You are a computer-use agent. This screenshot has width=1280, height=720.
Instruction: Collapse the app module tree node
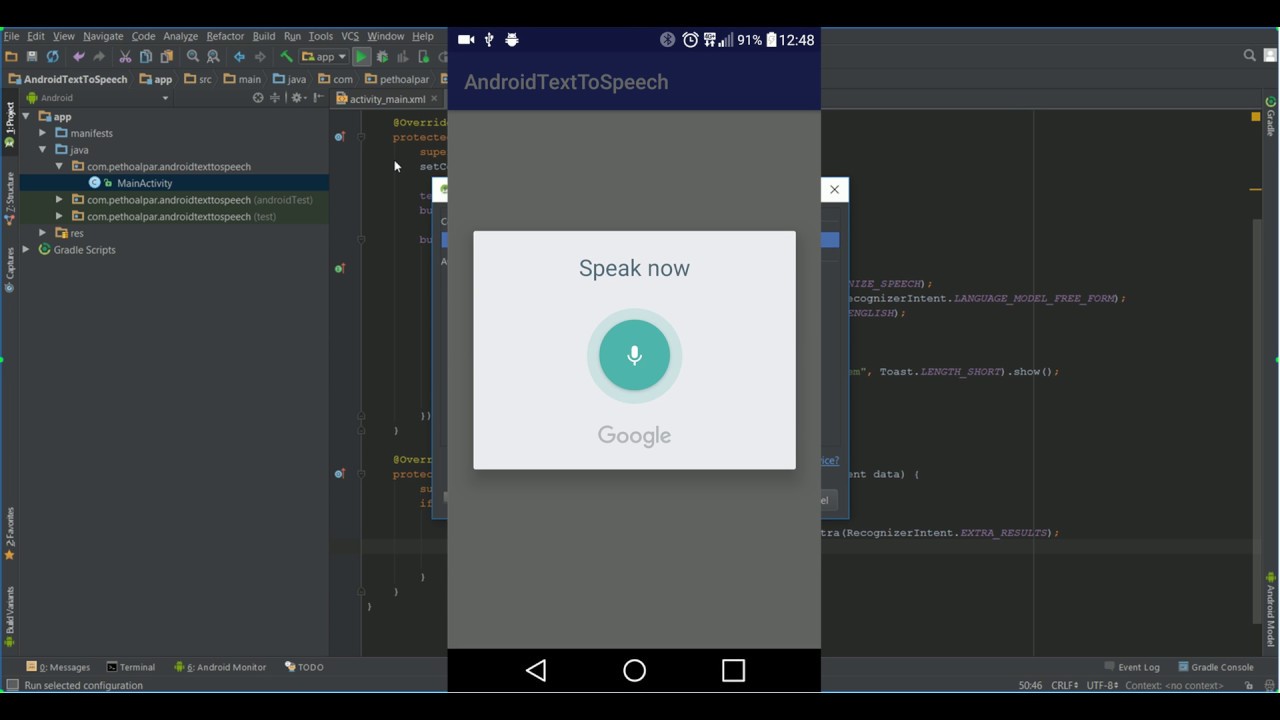point(26,117)
